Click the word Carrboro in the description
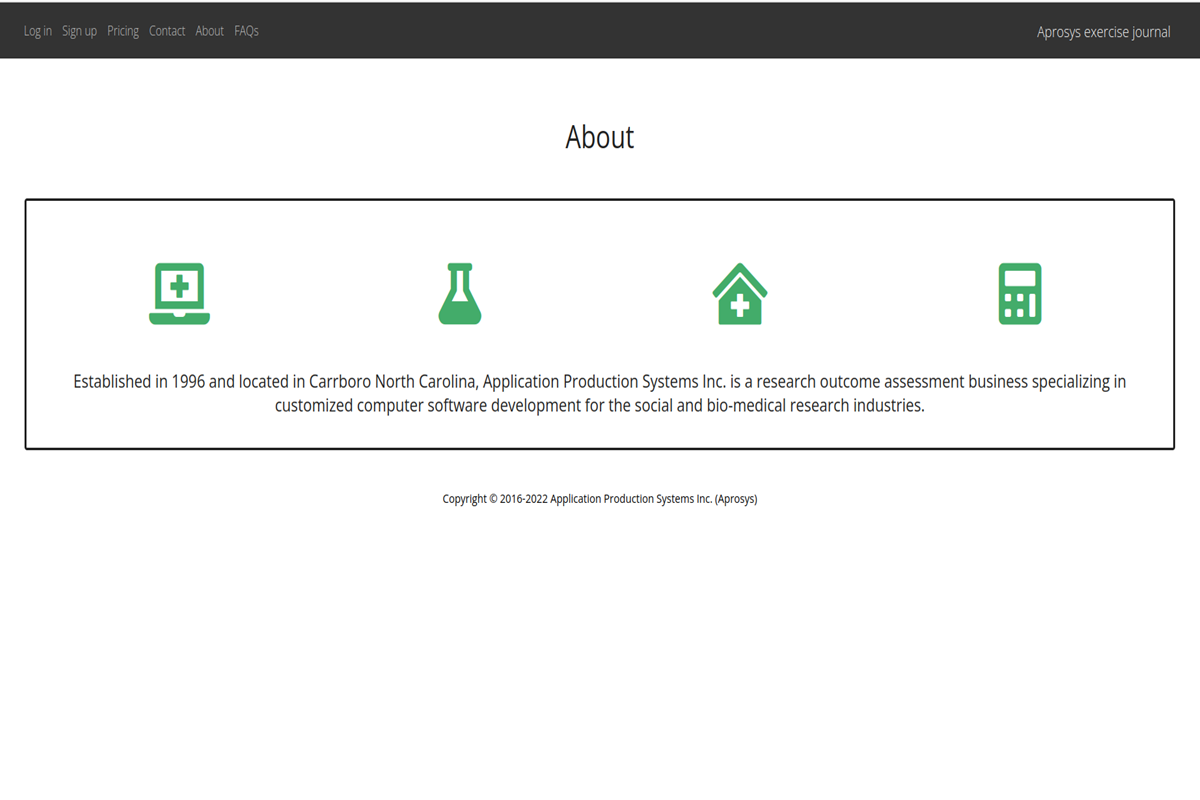 click(x=339, y=382)
